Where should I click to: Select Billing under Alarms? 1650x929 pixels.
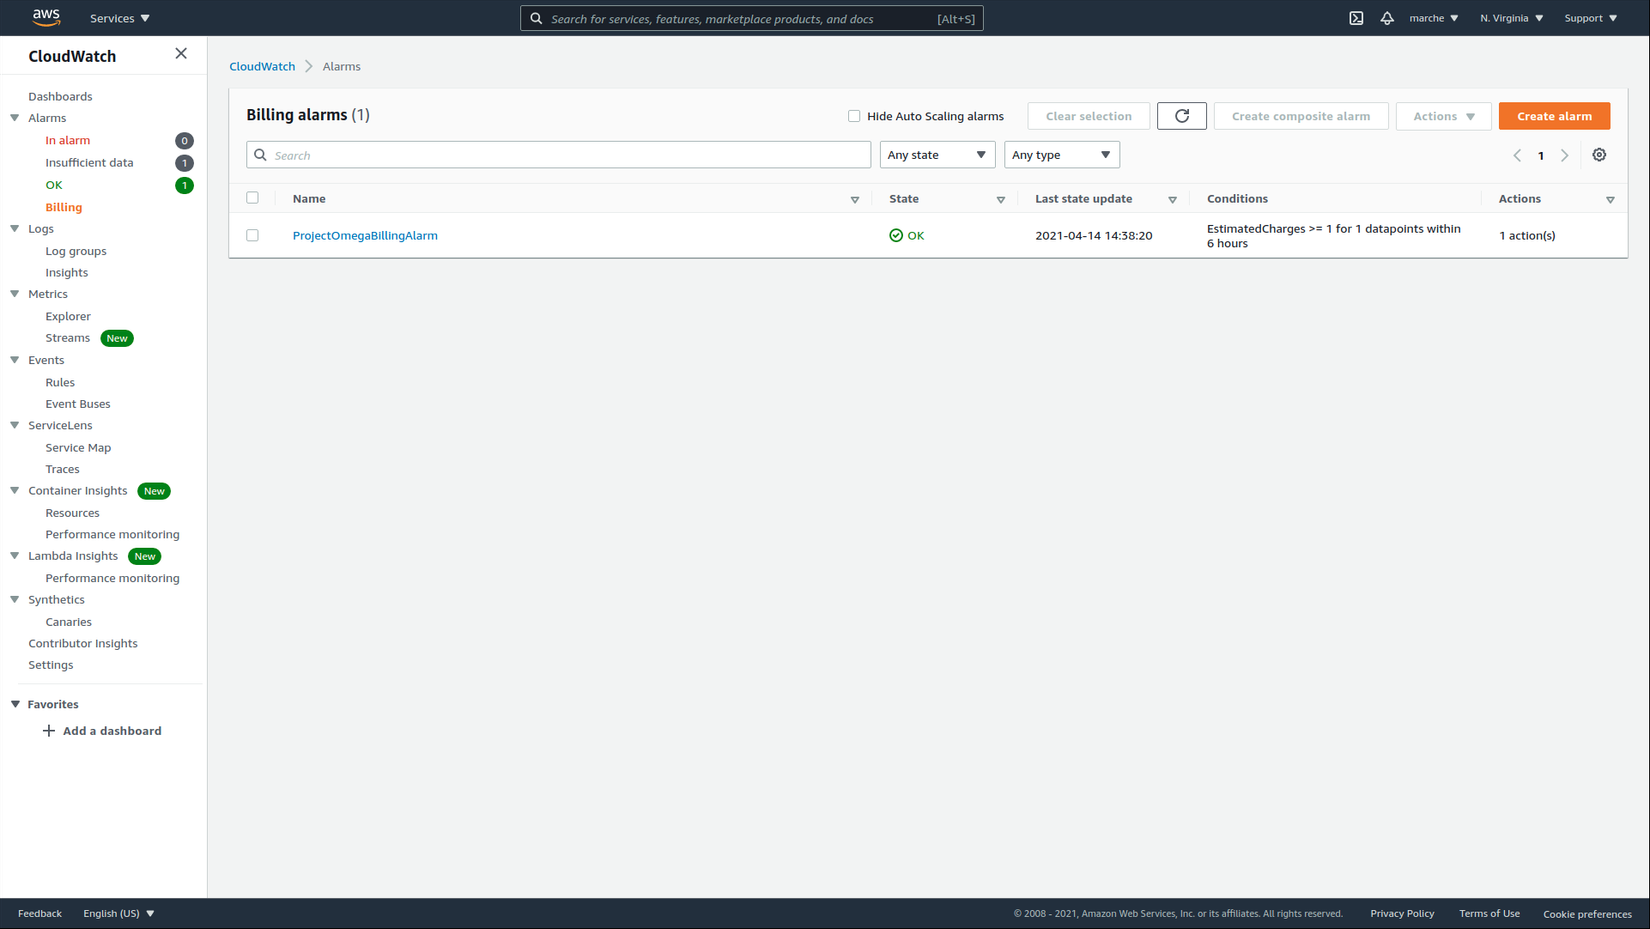tap(64, 207)
